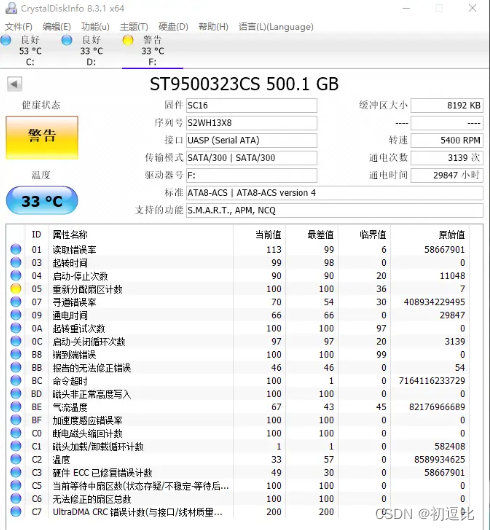This screenshot has width=490, height=530.
Task: Click the 原始值 column header
Action: [x=430, y=235]
